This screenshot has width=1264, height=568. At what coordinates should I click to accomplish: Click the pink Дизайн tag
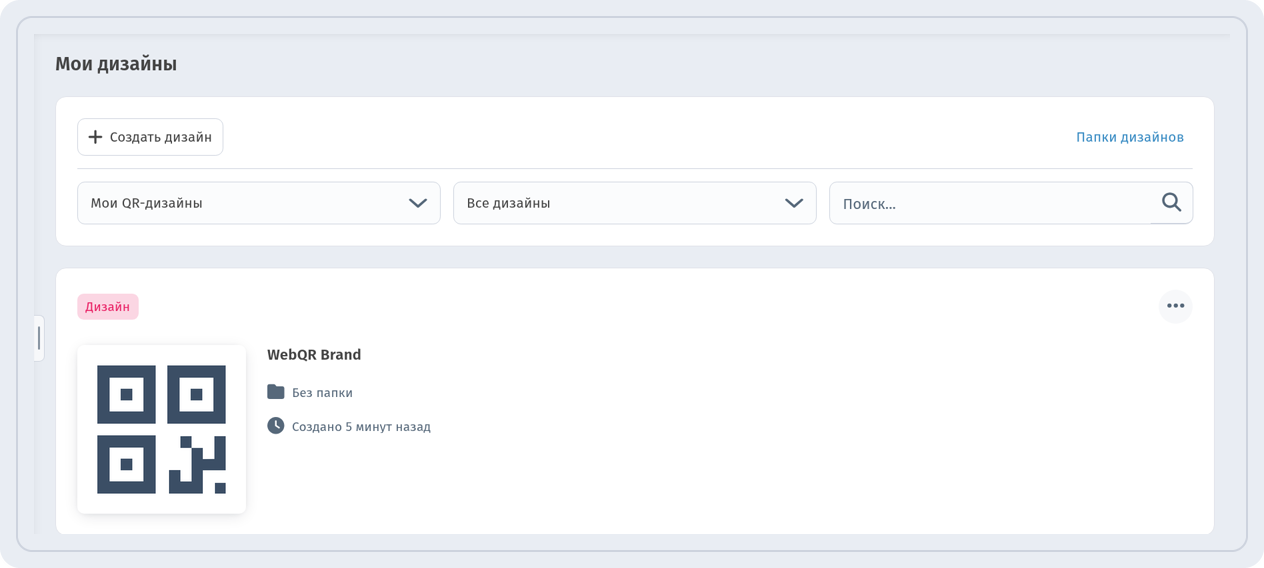[107, 307]
